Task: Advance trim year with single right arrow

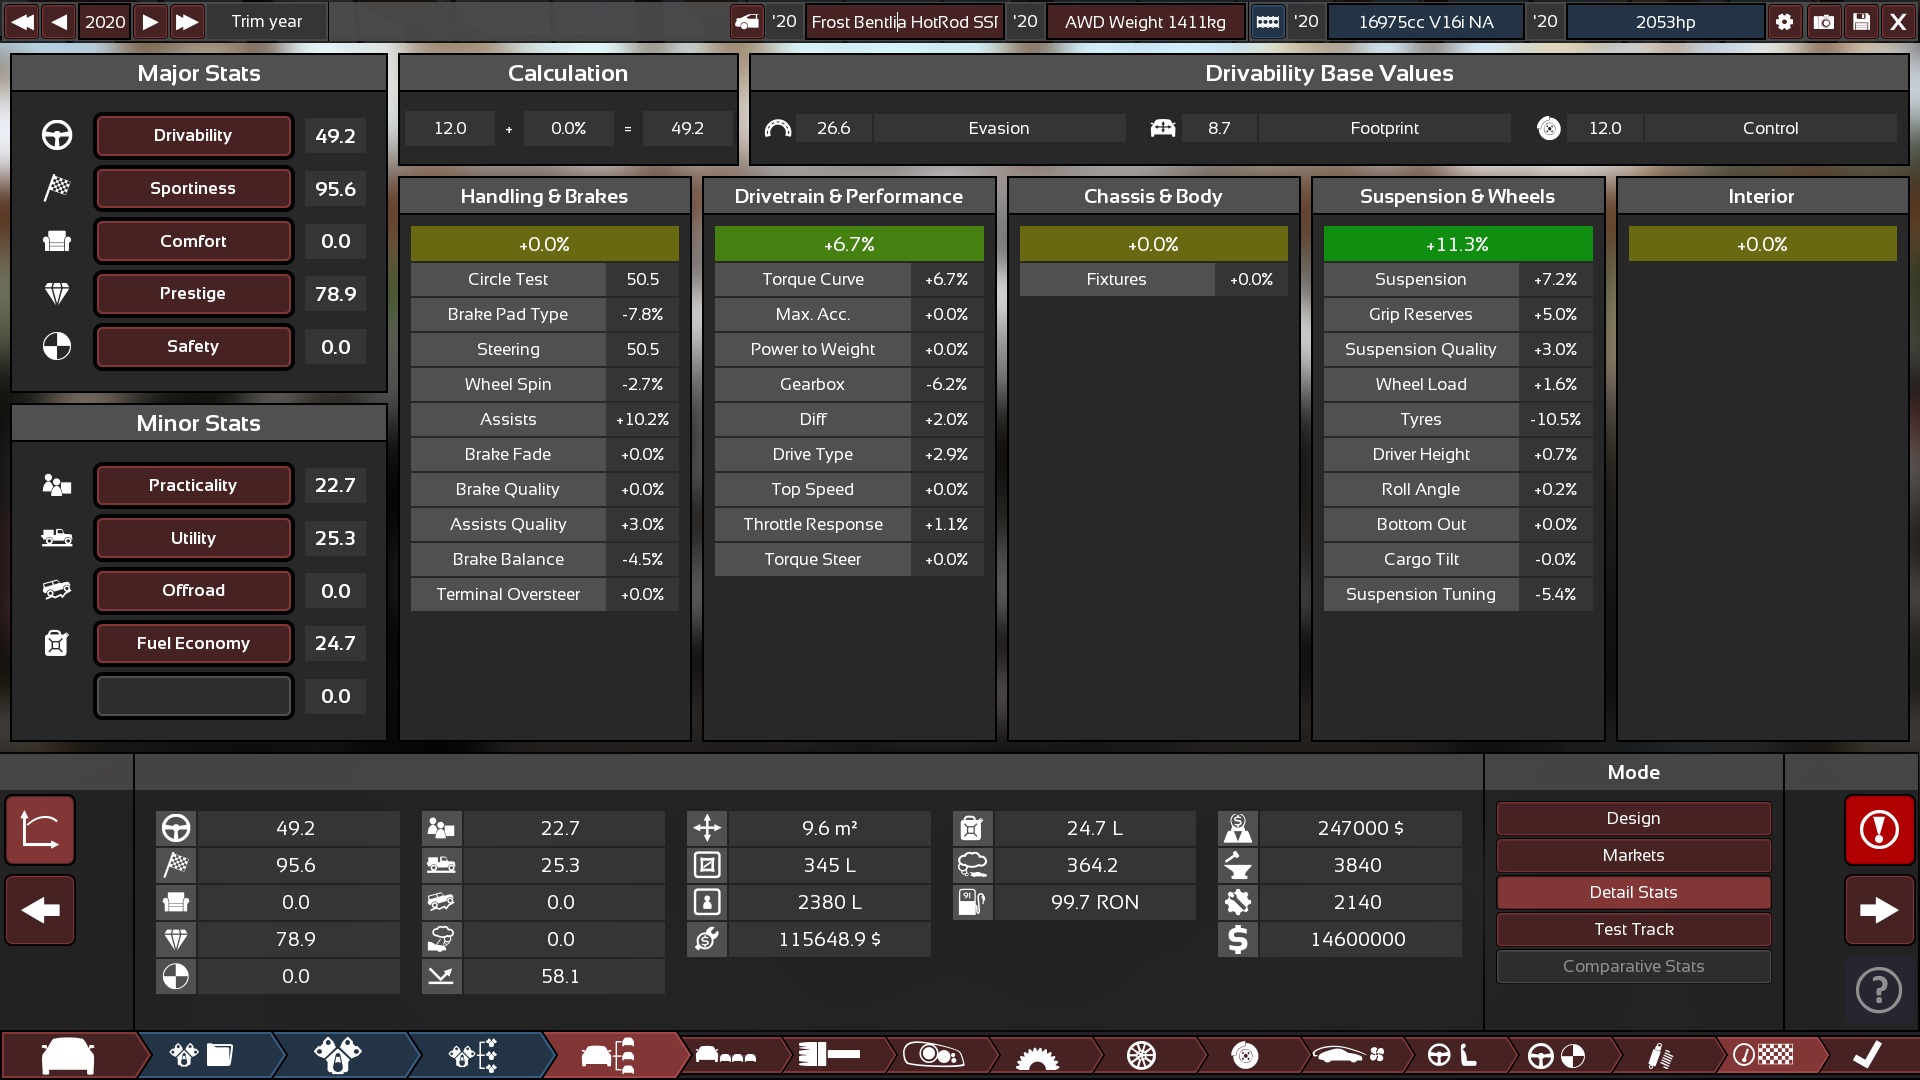Action: pos(150,21)
